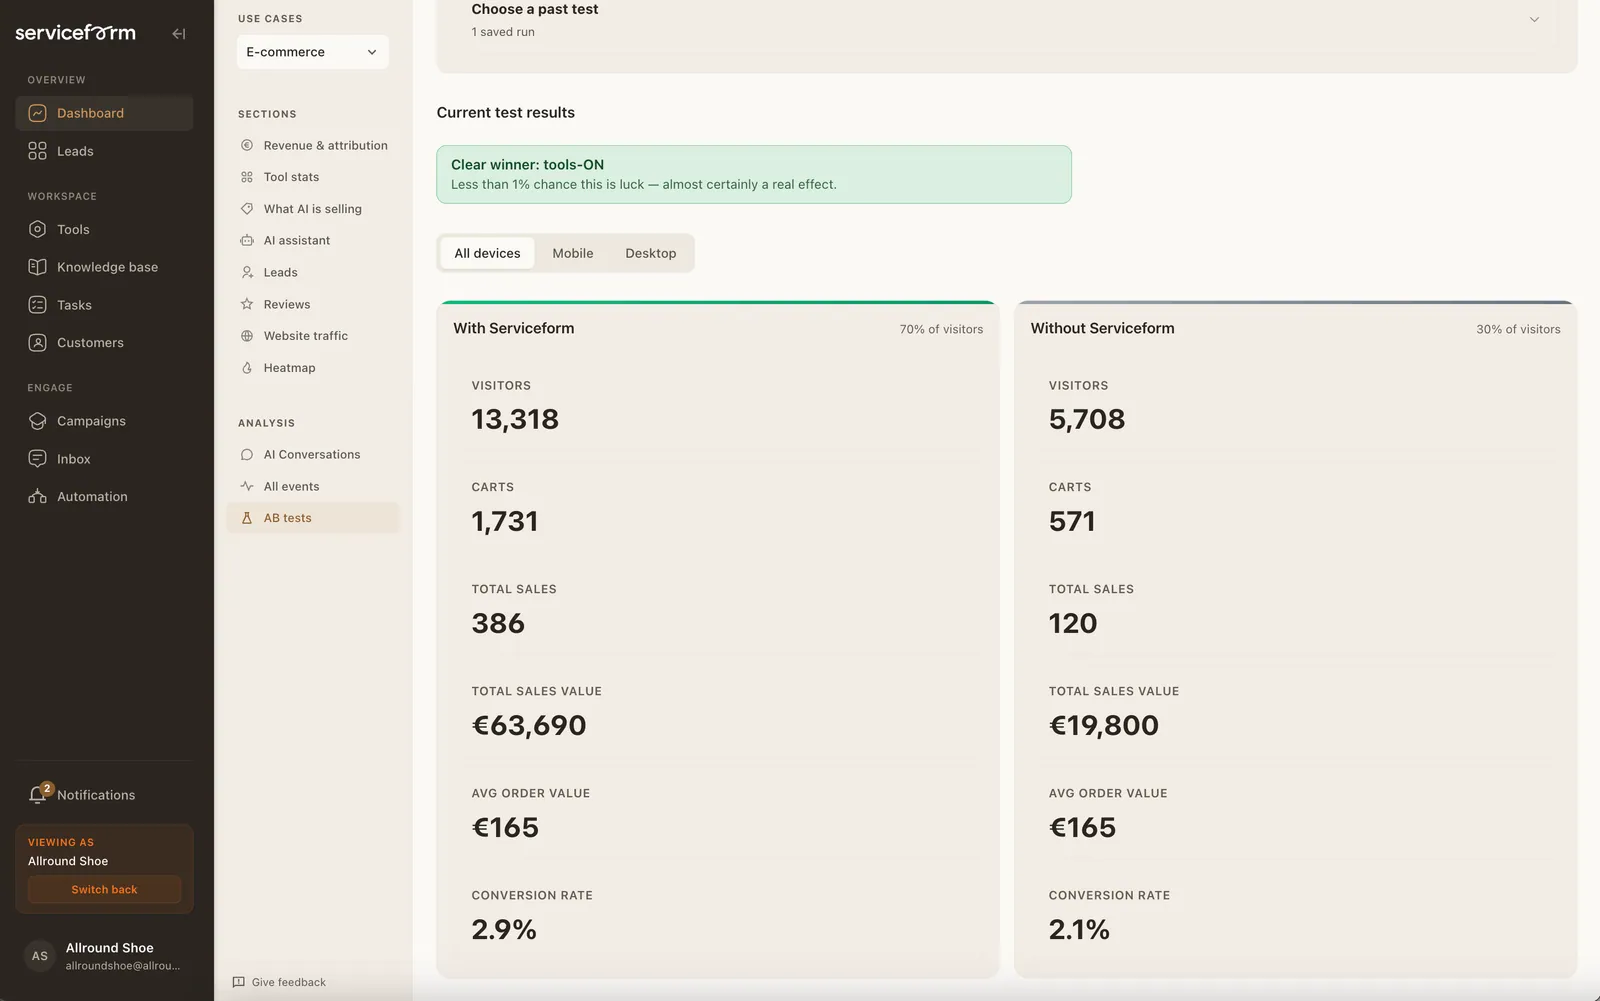Click the Allround Shoe account name

coord(110,948)
